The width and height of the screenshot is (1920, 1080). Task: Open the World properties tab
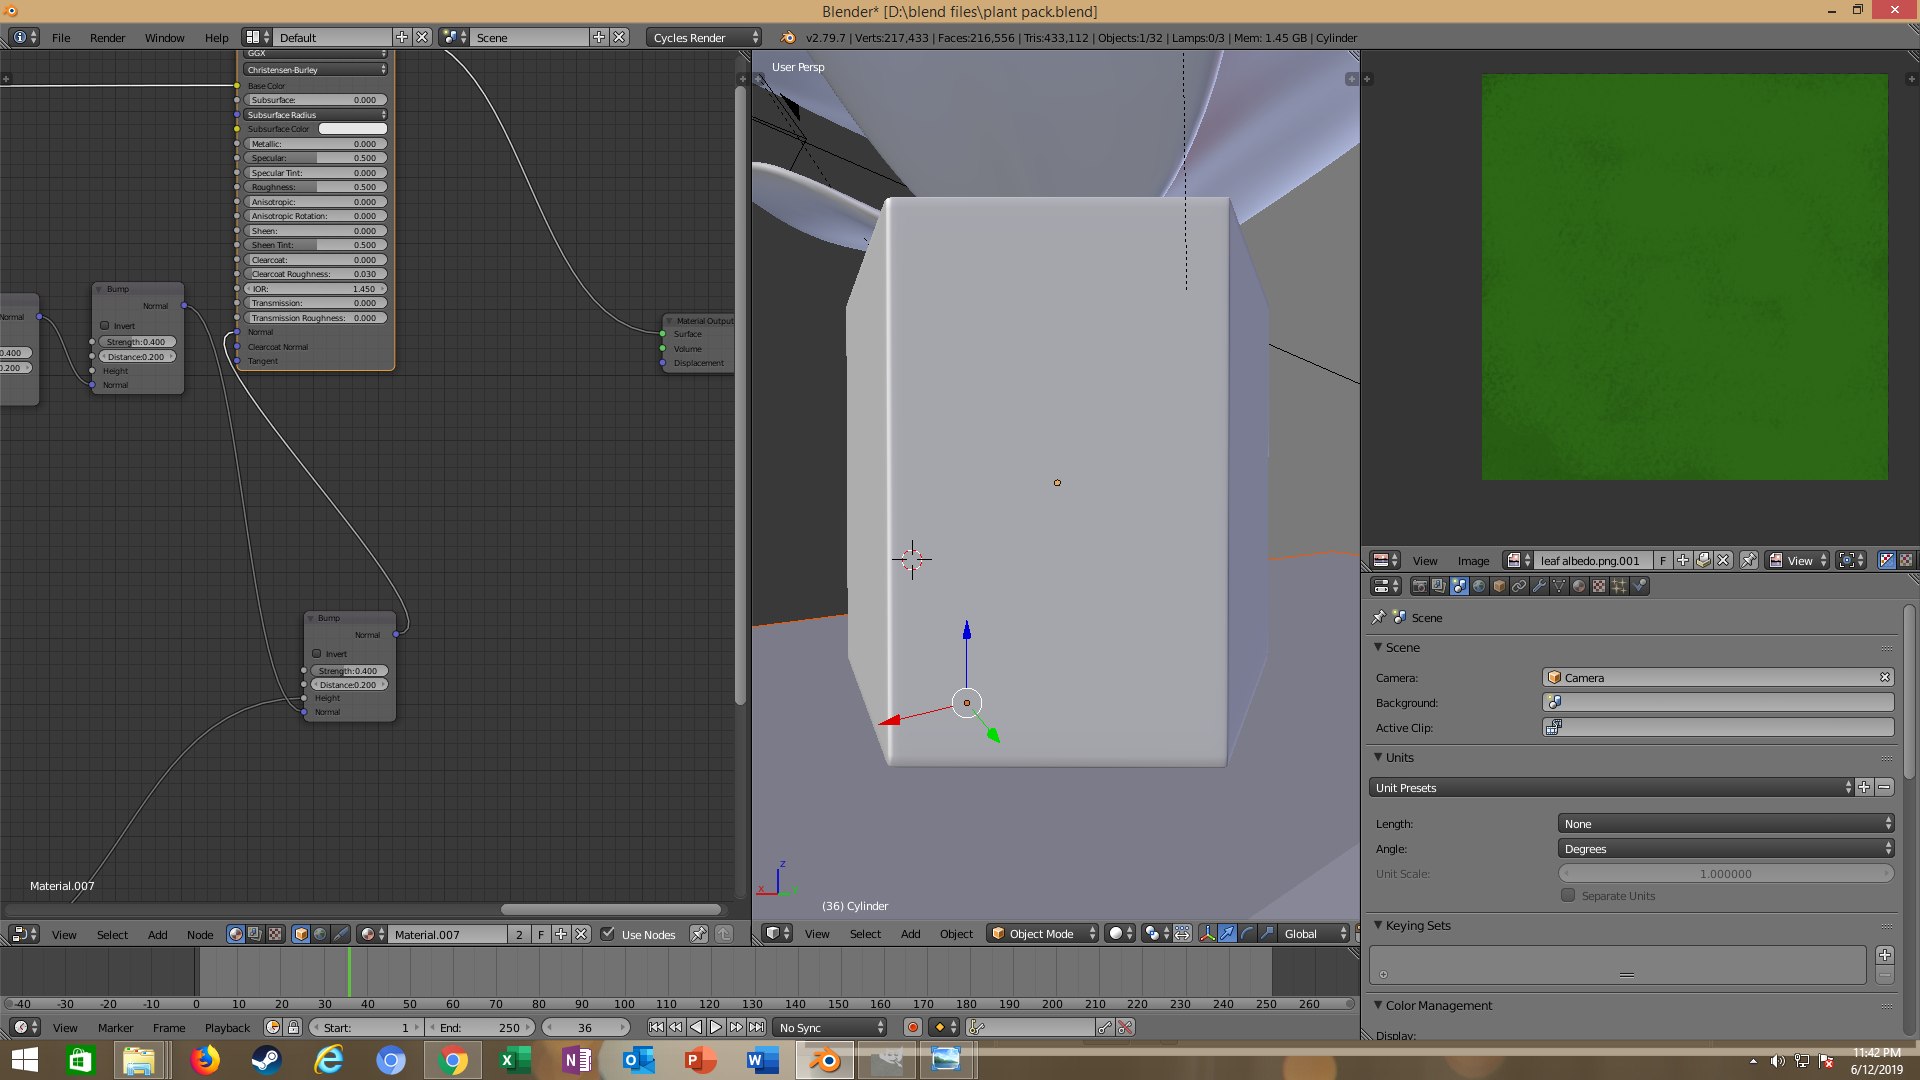[1479, 587]
